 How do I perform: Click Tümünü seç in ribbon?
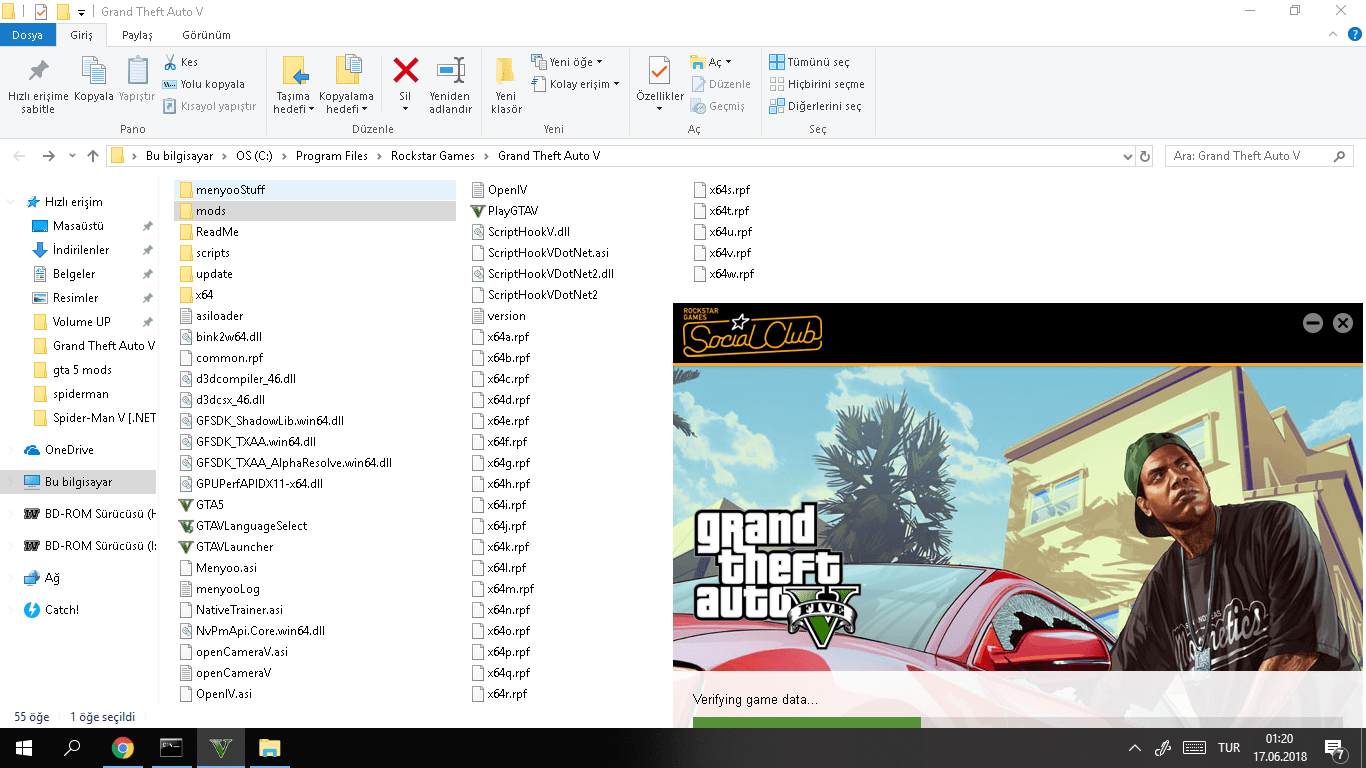[809, 62]
